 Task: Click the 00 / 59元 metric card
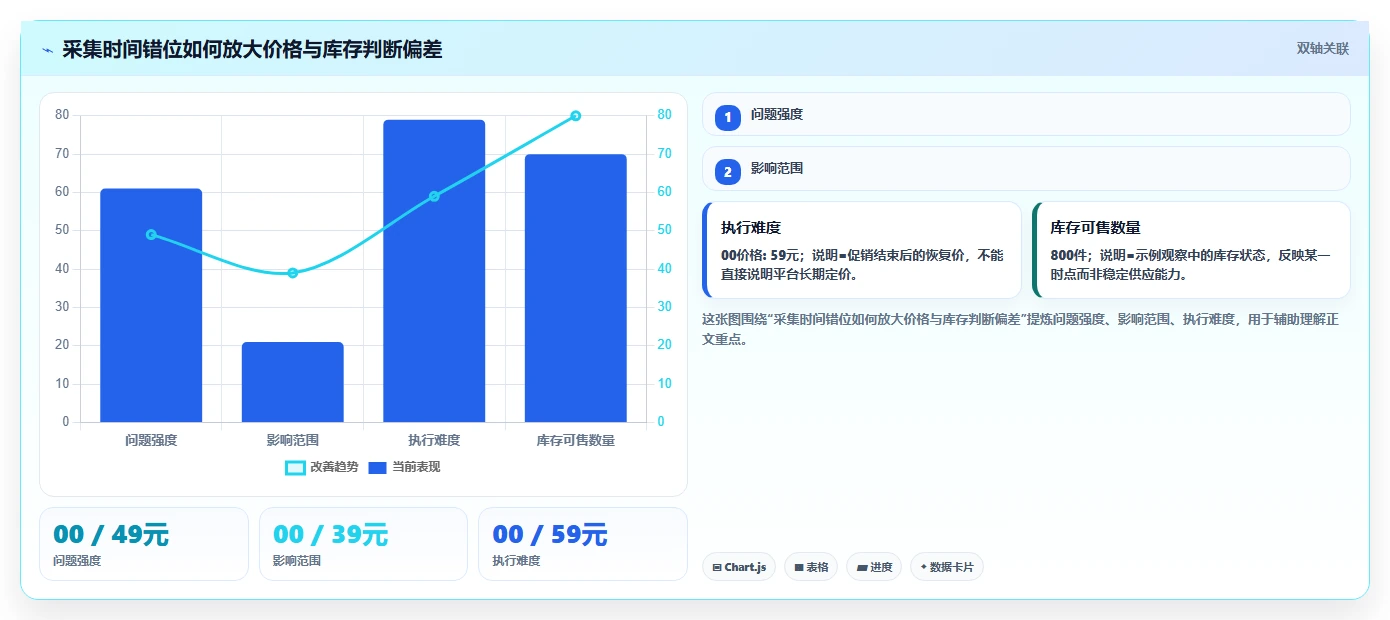click(583, 544)
